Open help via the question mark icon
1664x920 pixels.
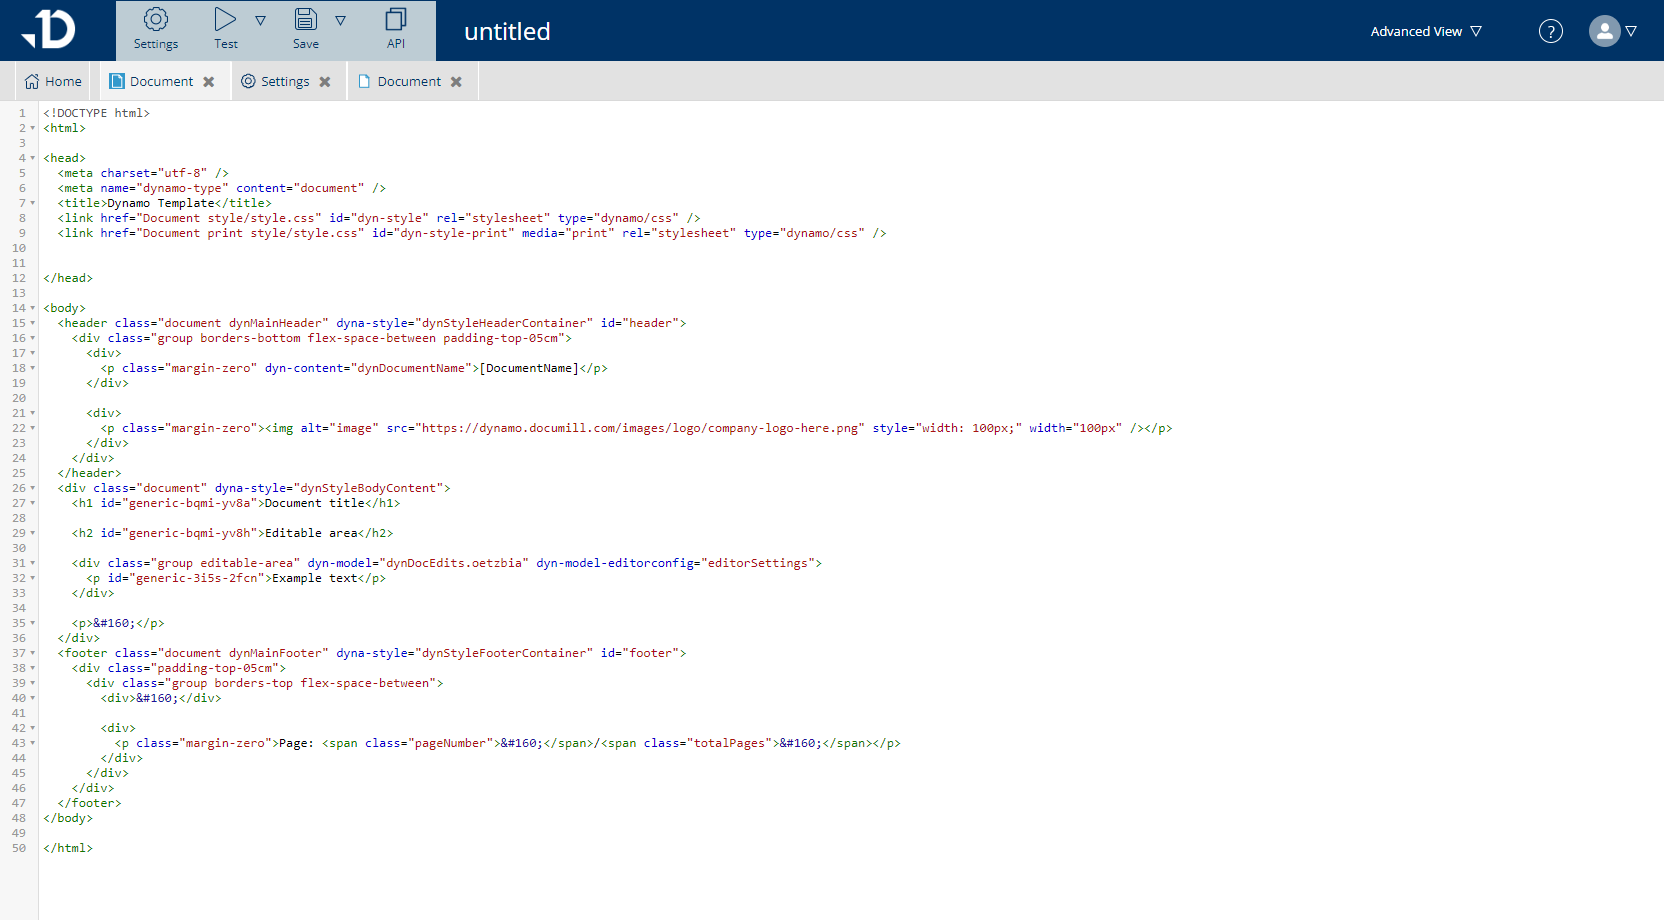pos(1551,31)
